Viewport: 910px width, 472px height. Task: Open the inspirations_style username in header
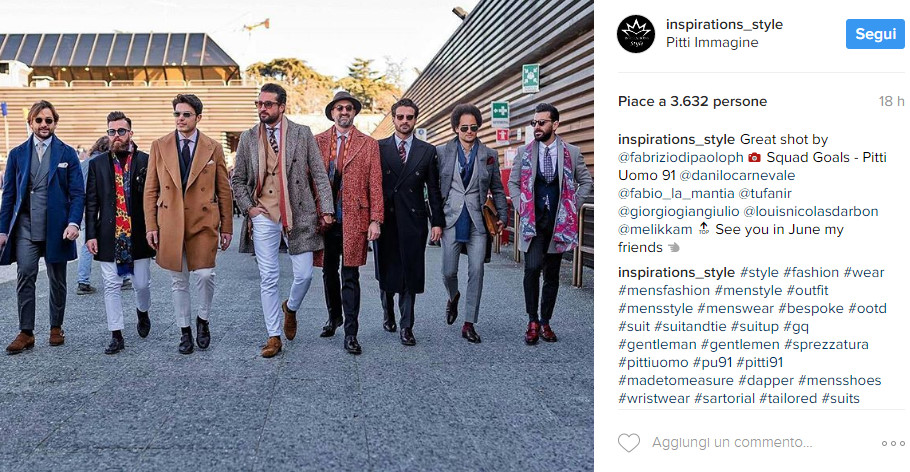pos(724,24)
